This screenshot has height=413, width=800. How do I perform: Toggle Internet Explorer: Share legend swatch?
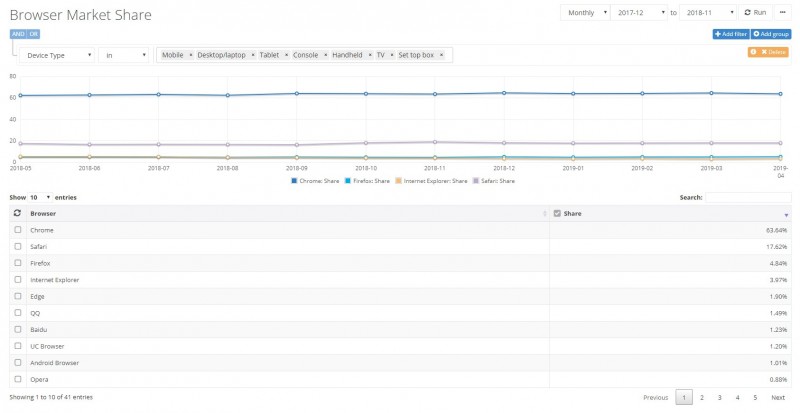coord(398,181)
